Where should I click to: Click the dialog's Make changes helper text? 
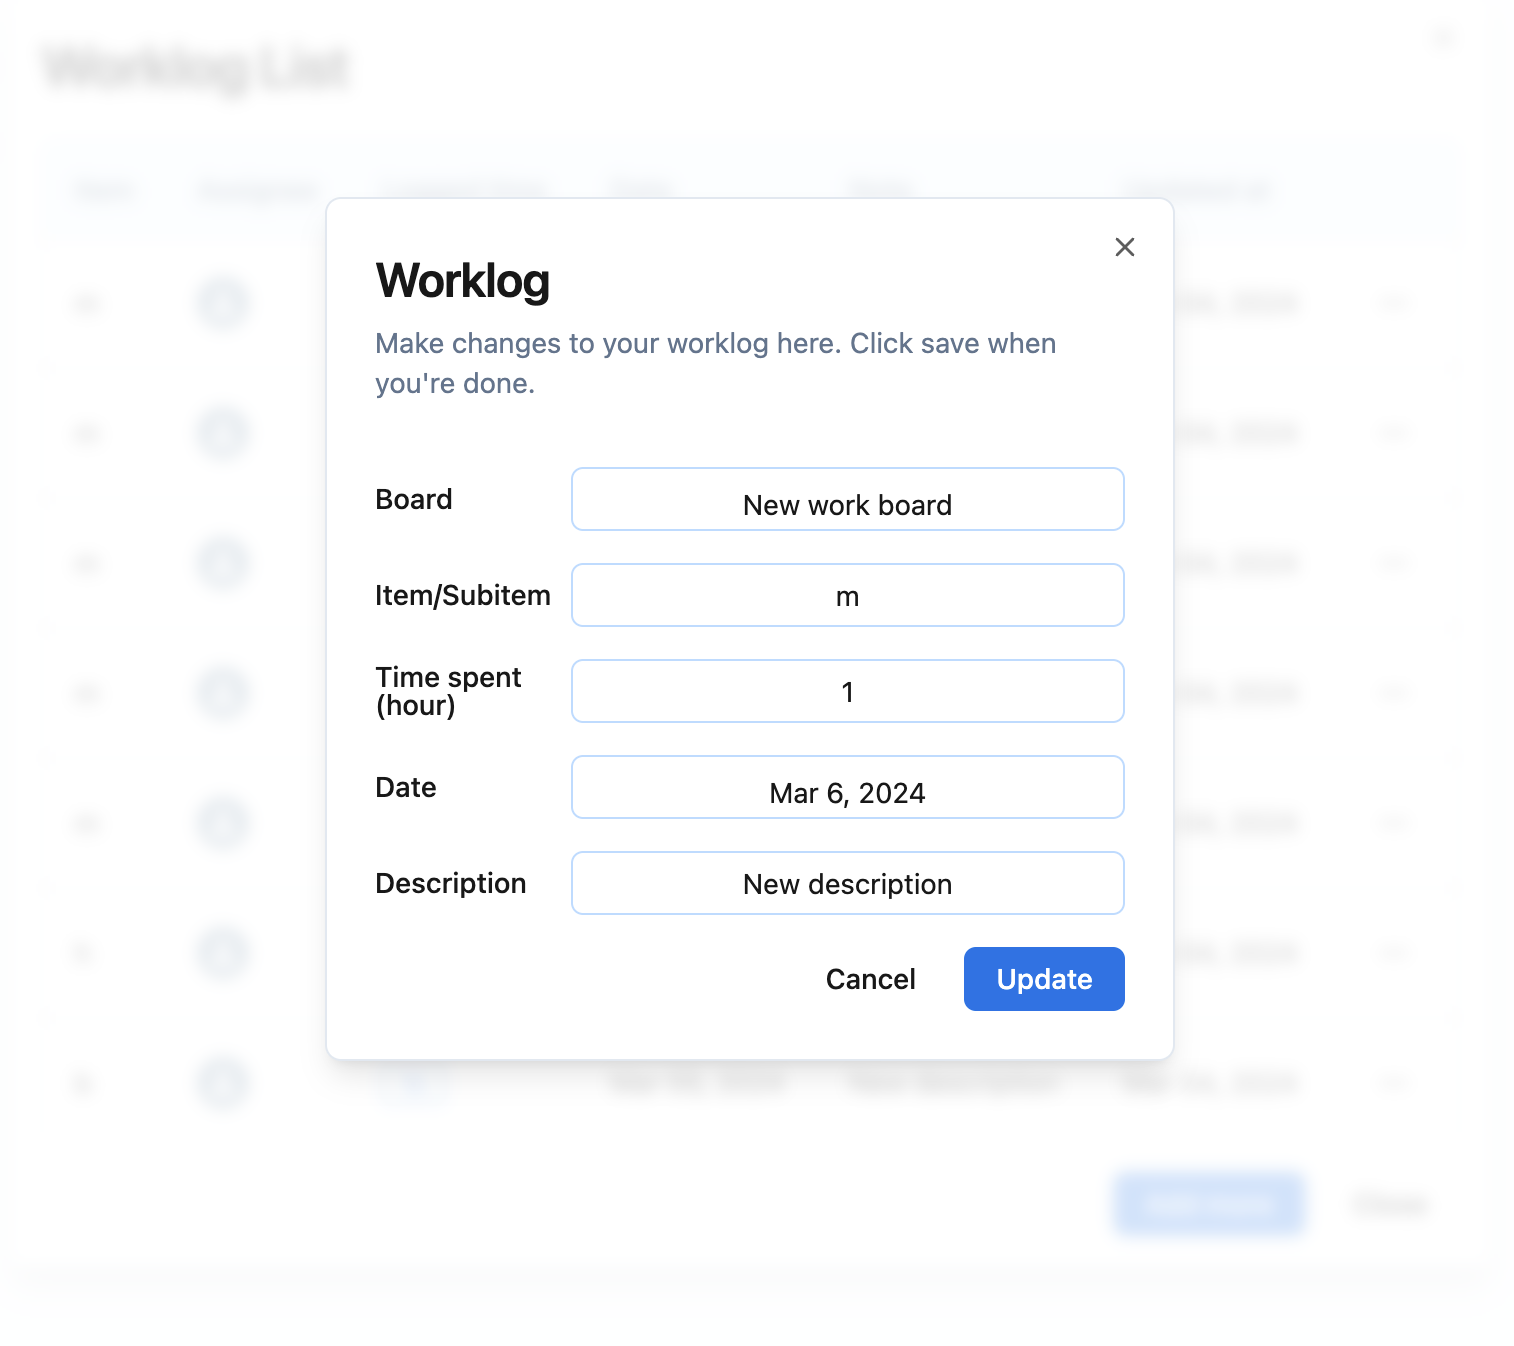(x=715, y=363)
